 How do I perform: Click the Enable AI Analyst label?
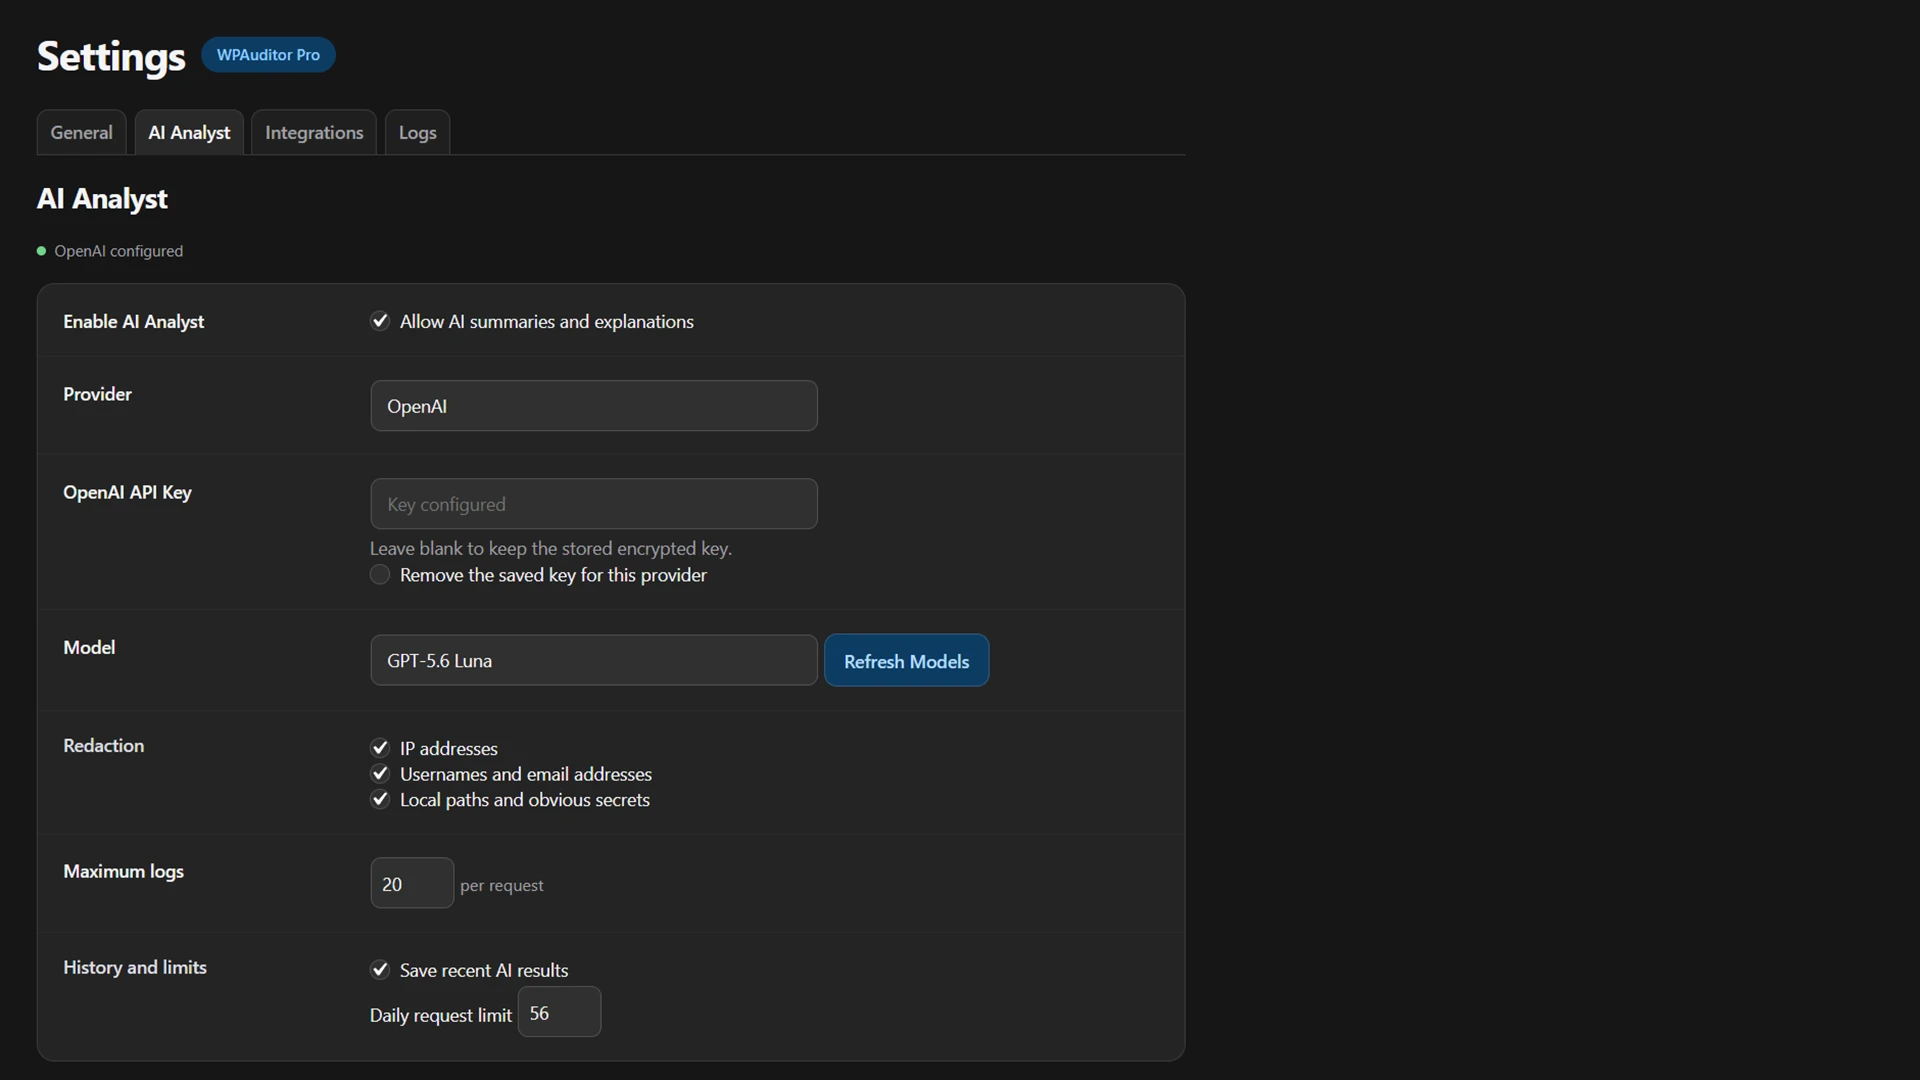pyautogui.click(x=133, y=321)
